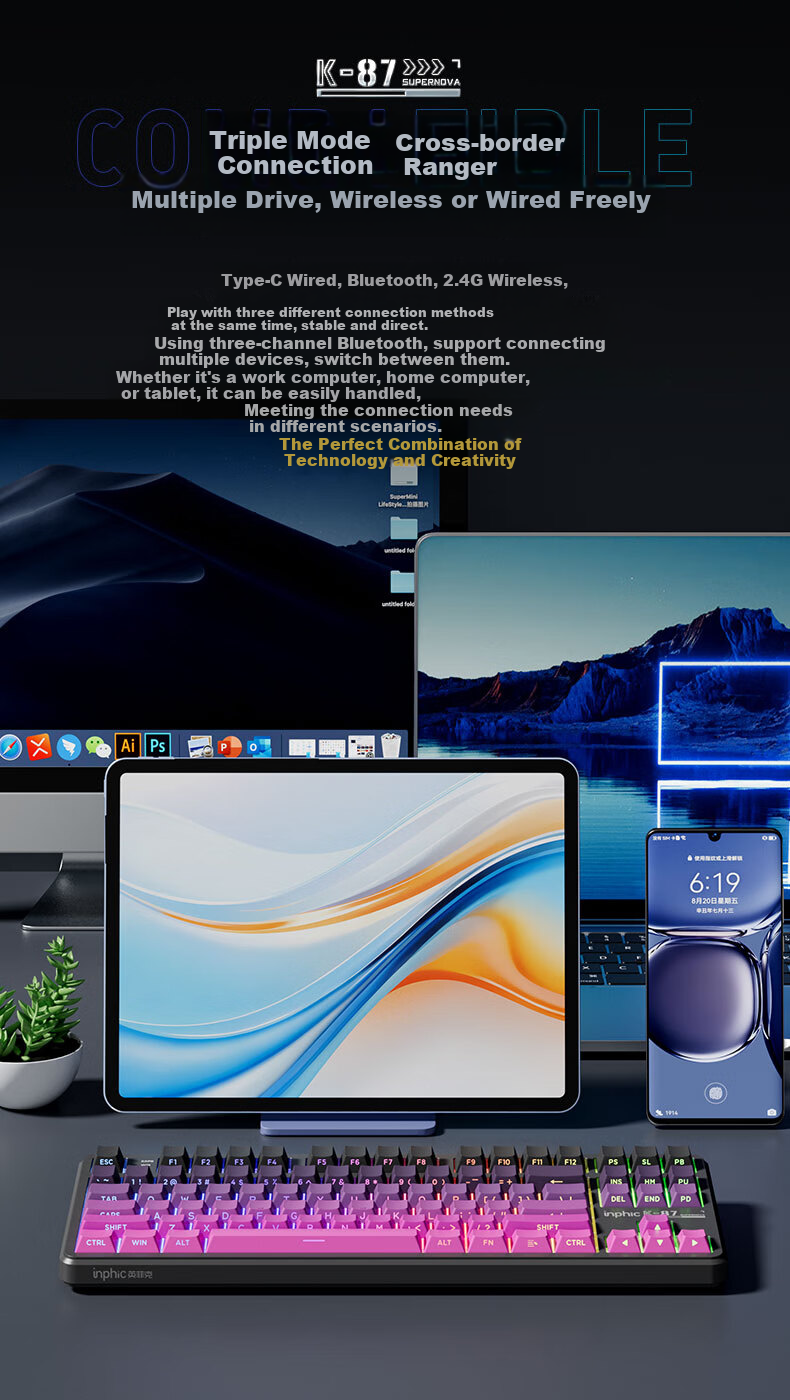The image size is (790, 1400).
Task: Tap the fingerprint sensor on the phone
Action: 714,1093
